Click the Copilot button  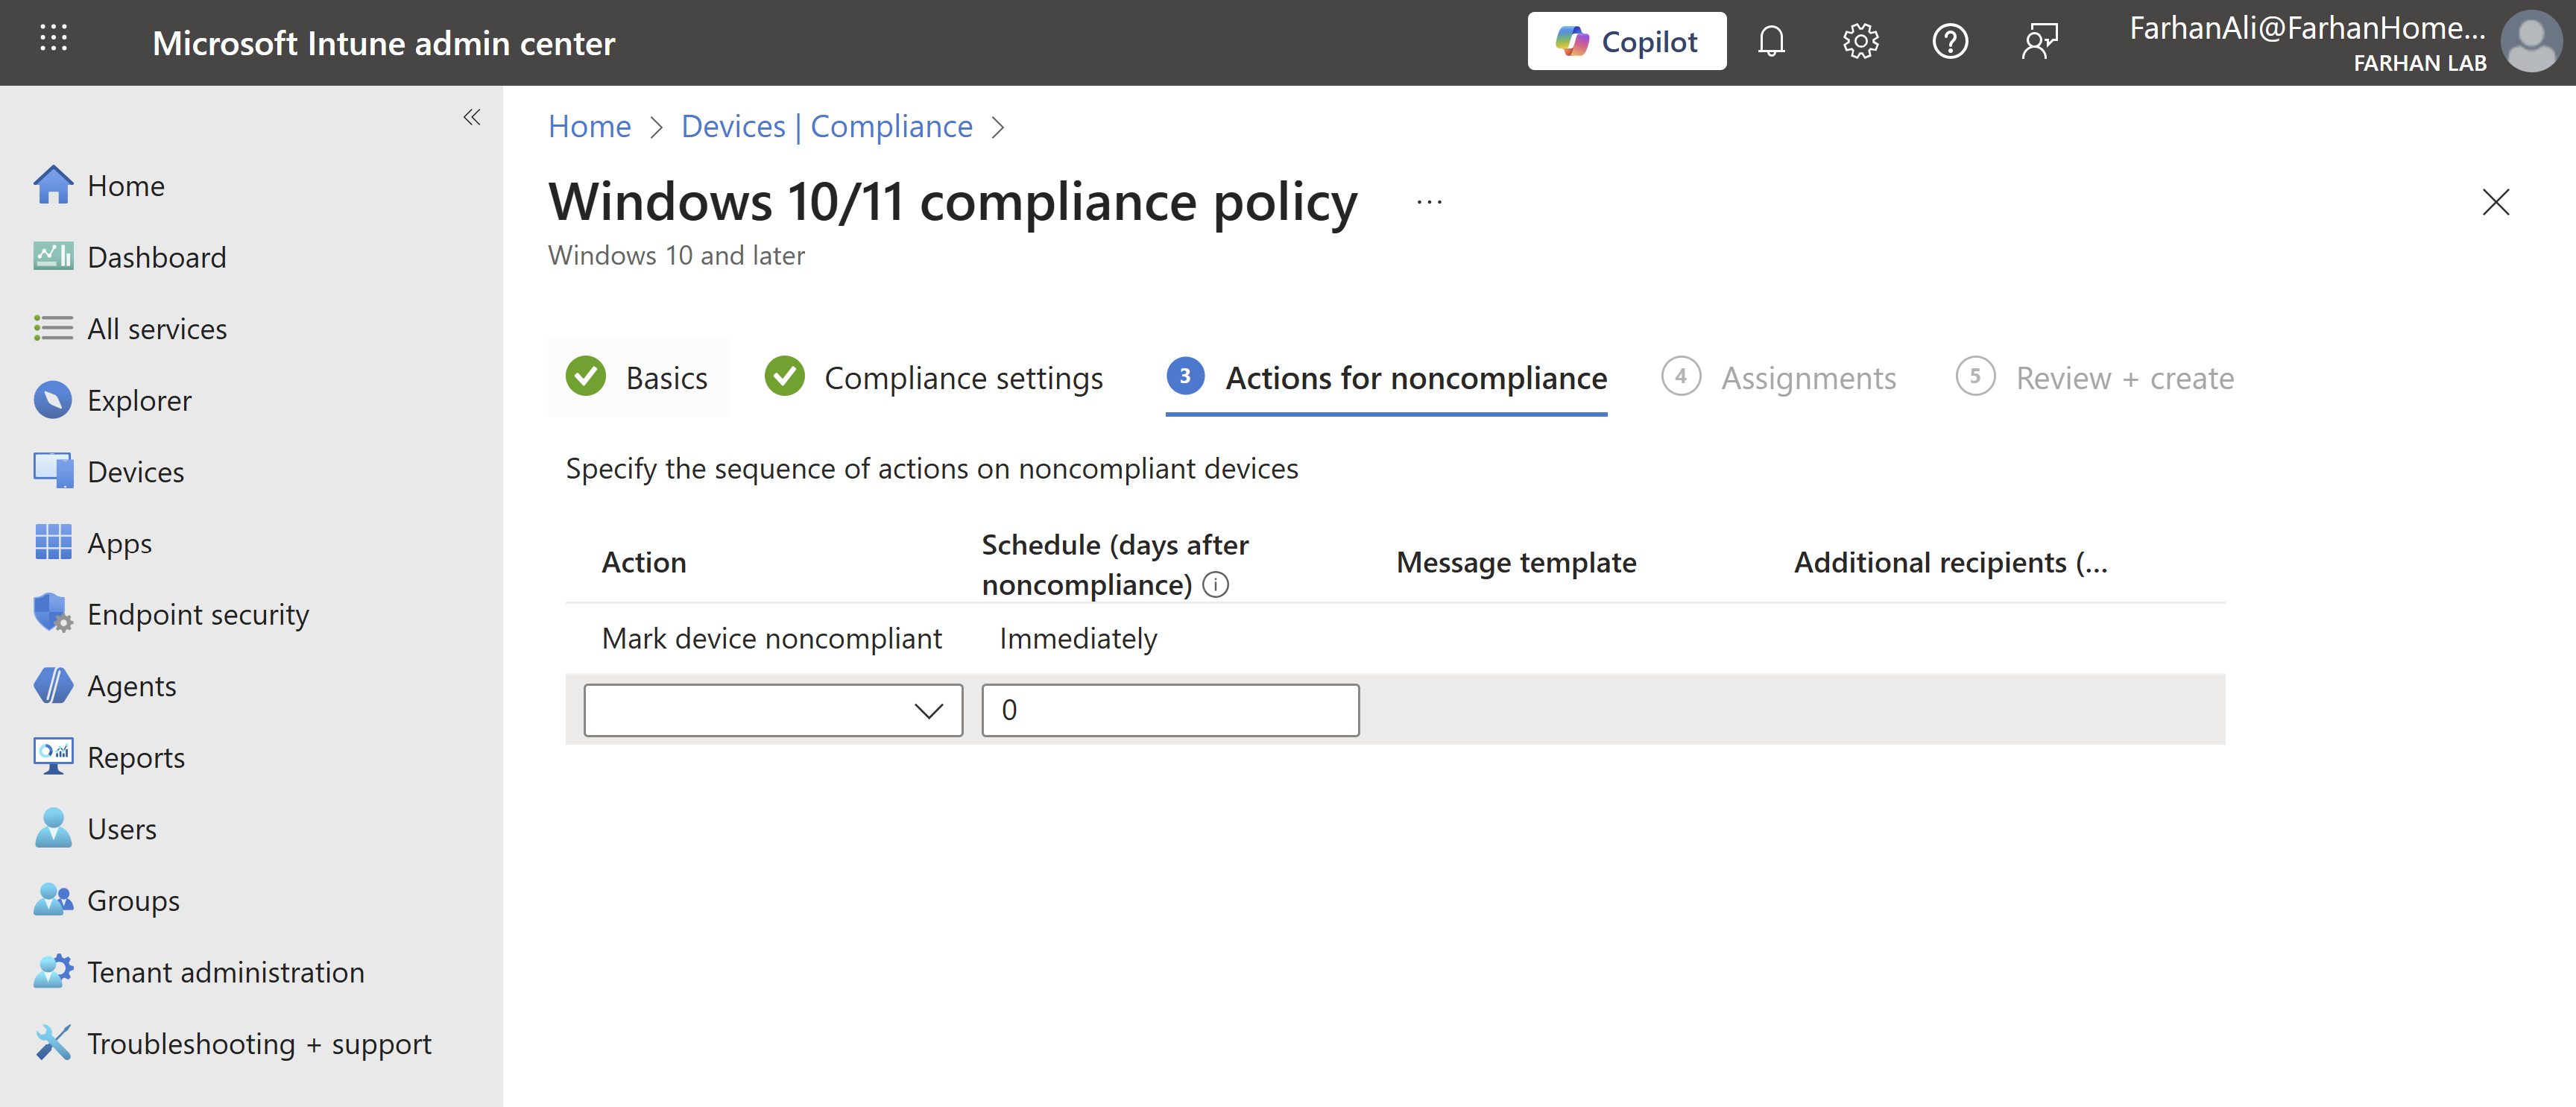[1626, 42]
